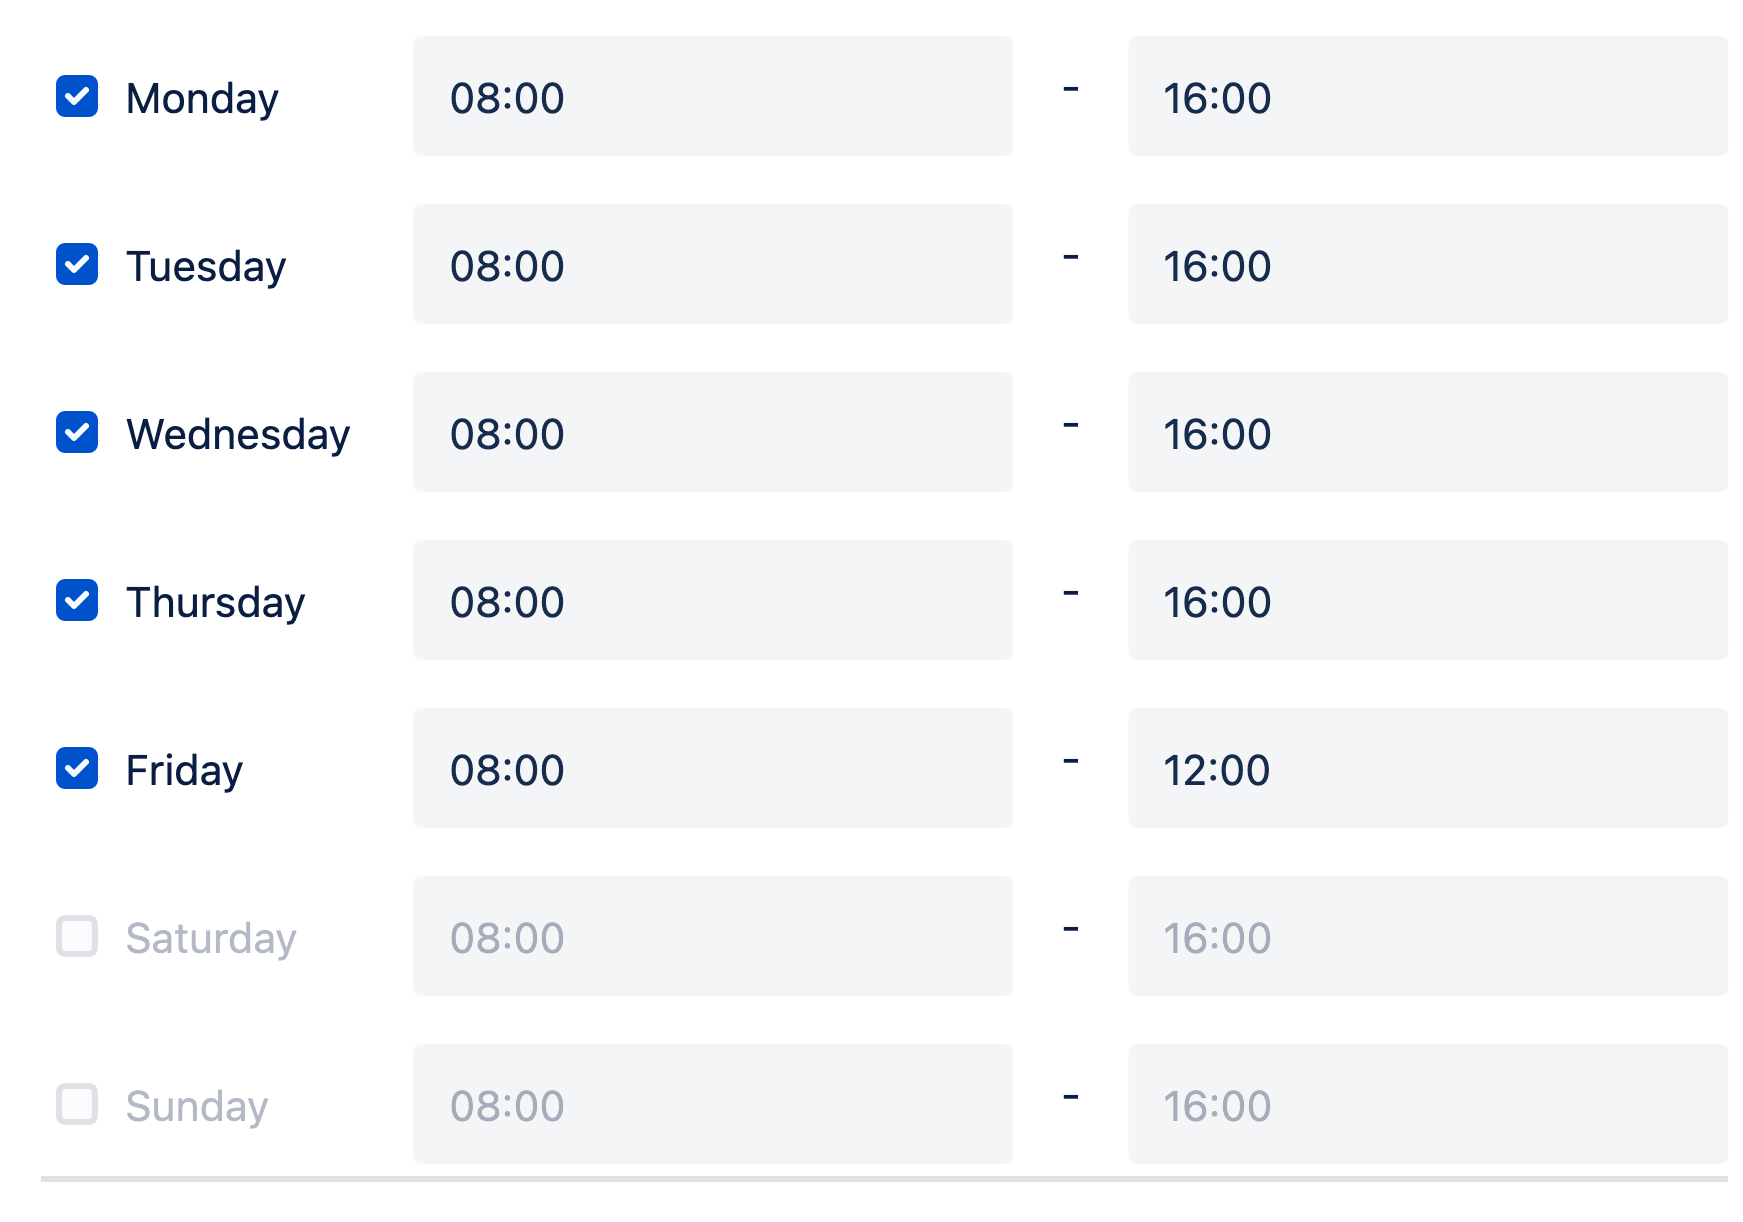Open Monday start time 08:00 field
Screen dimensions: 1743x1222
(712, 97)
